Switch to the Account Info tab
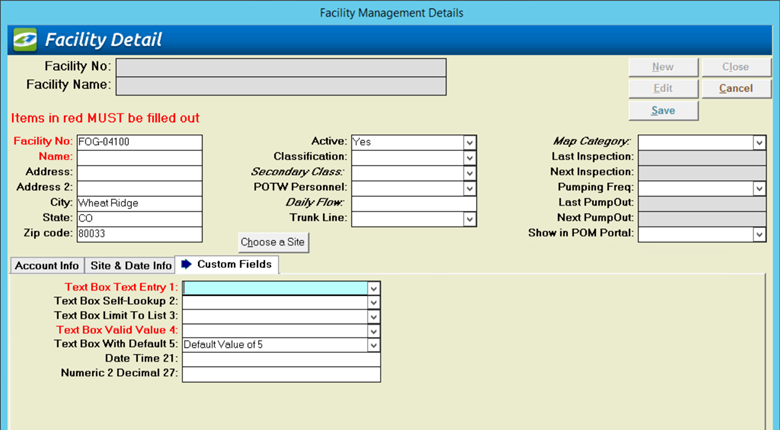The width and height of the screenshot is (780, 430). click(x=47, y=266)
